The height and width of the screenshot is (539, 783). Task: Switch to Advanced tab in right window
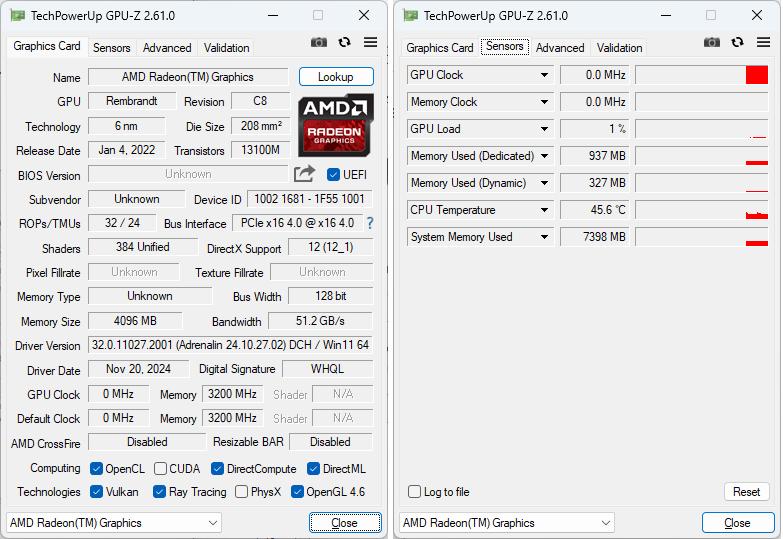[x=560, y=48]
